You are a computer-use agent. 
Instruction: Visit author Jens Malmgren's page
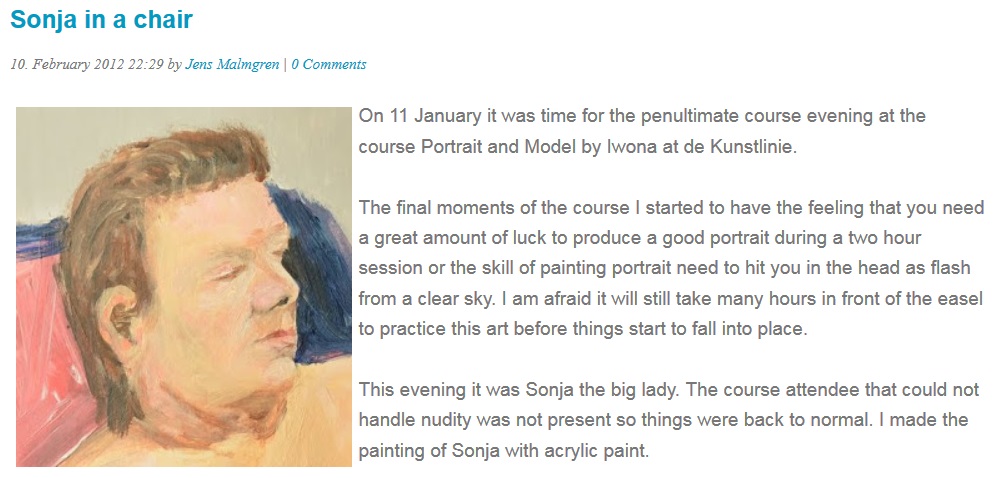pos(233,64)
